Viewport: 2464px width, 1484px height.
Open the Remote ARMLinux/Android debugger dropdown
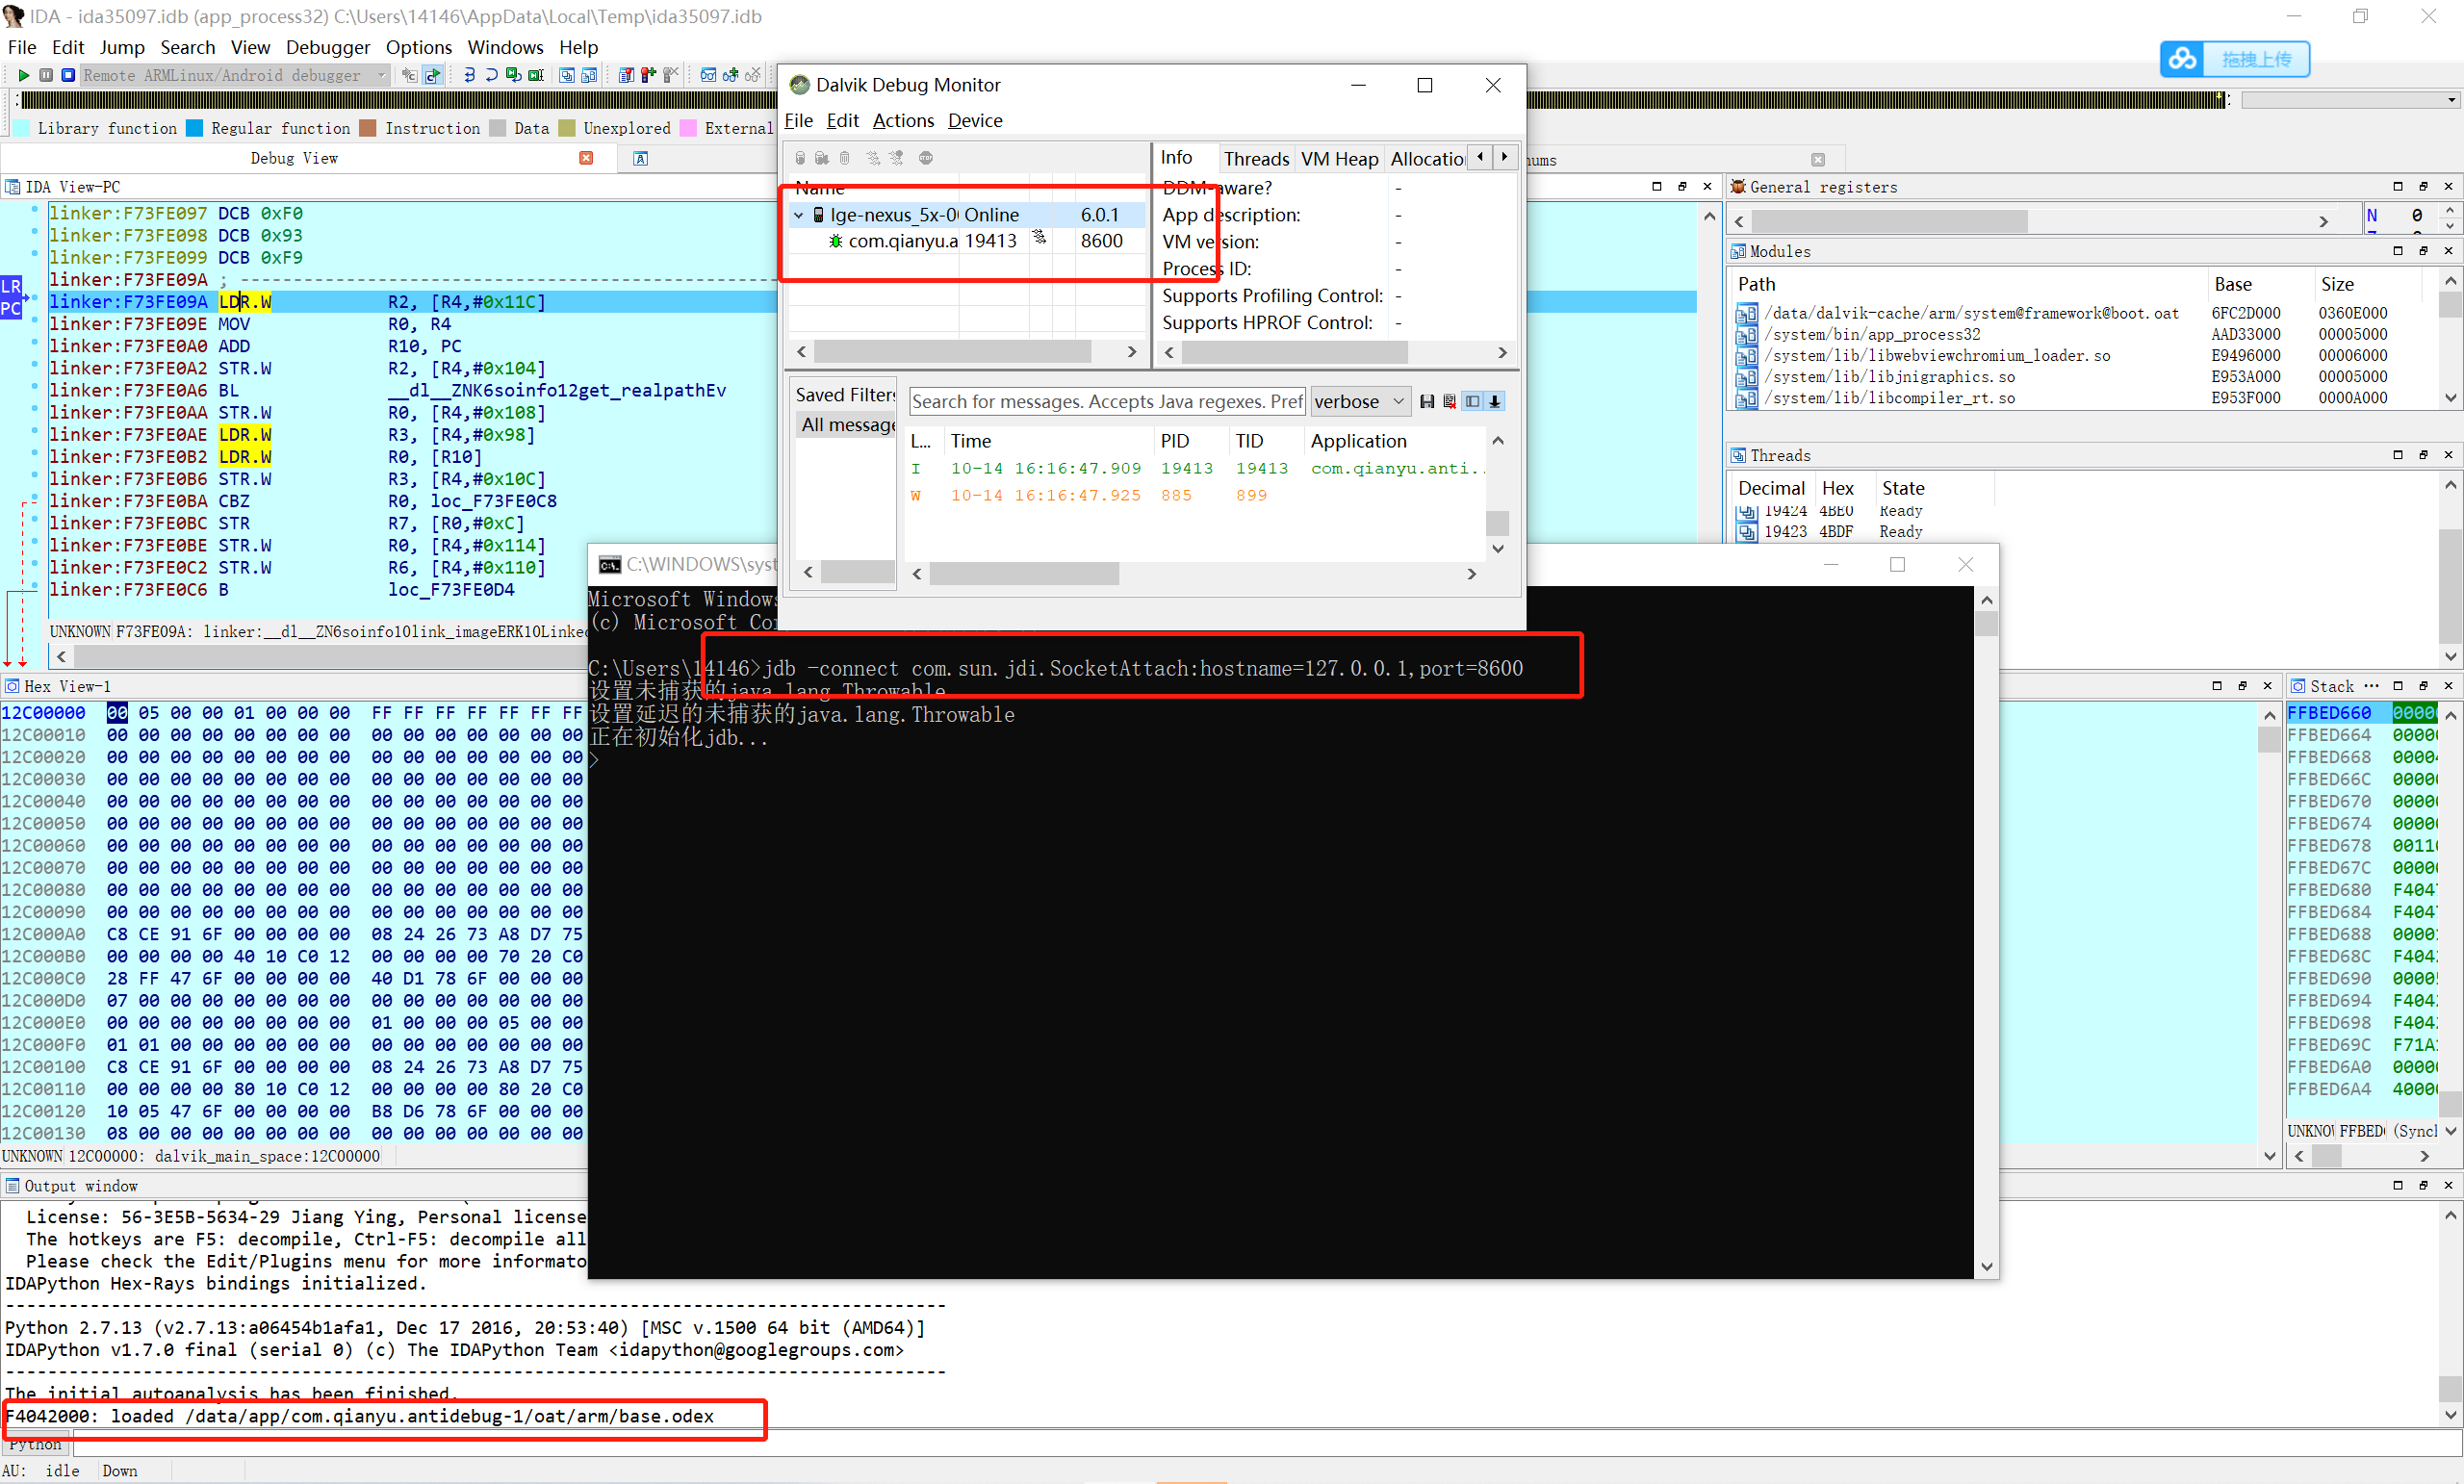click(x=235, y=75)
